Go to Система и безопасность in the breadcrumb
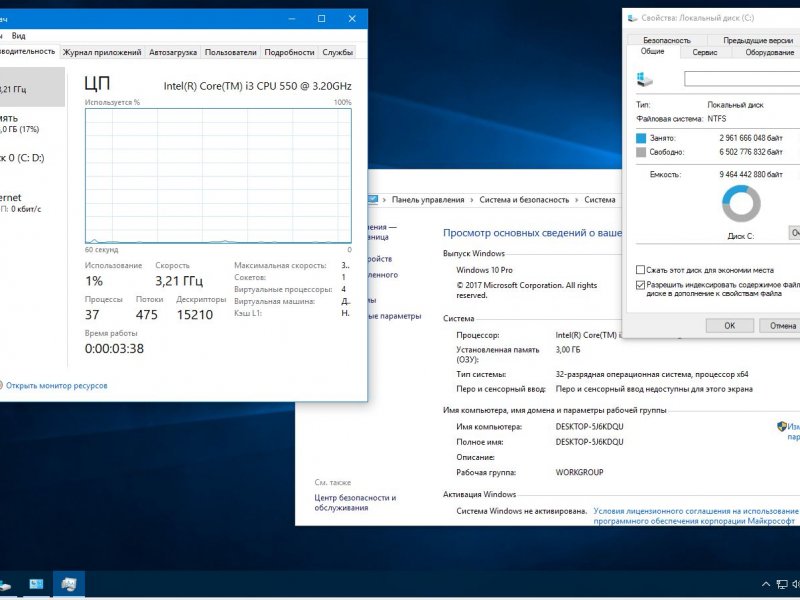The image size is (800, 600). pos(524,200)
